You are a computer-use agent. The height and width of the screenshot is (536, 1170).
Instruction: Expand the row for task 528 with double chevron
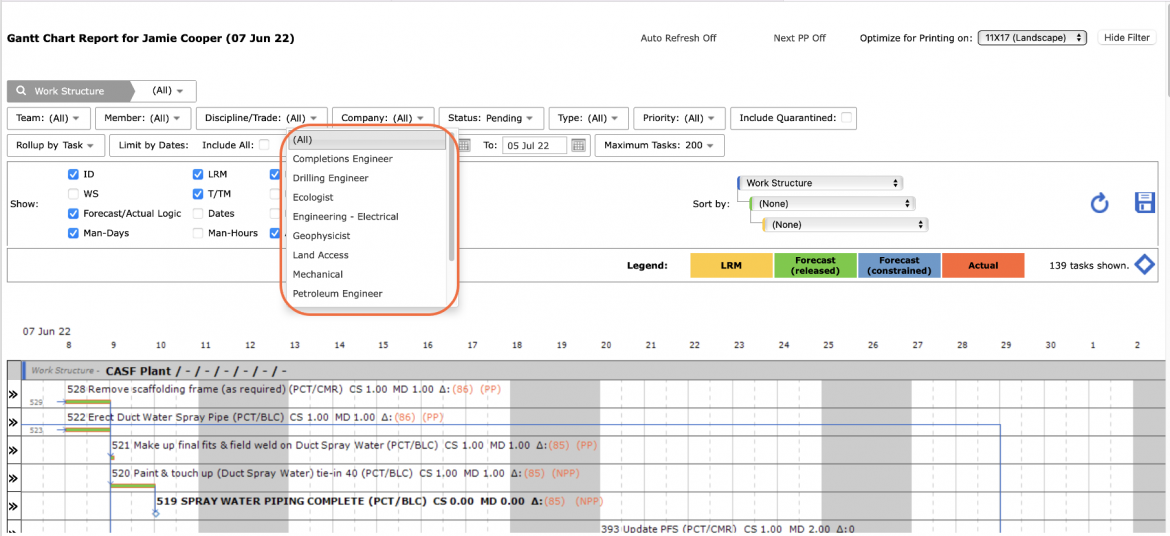tap(13, 393)
